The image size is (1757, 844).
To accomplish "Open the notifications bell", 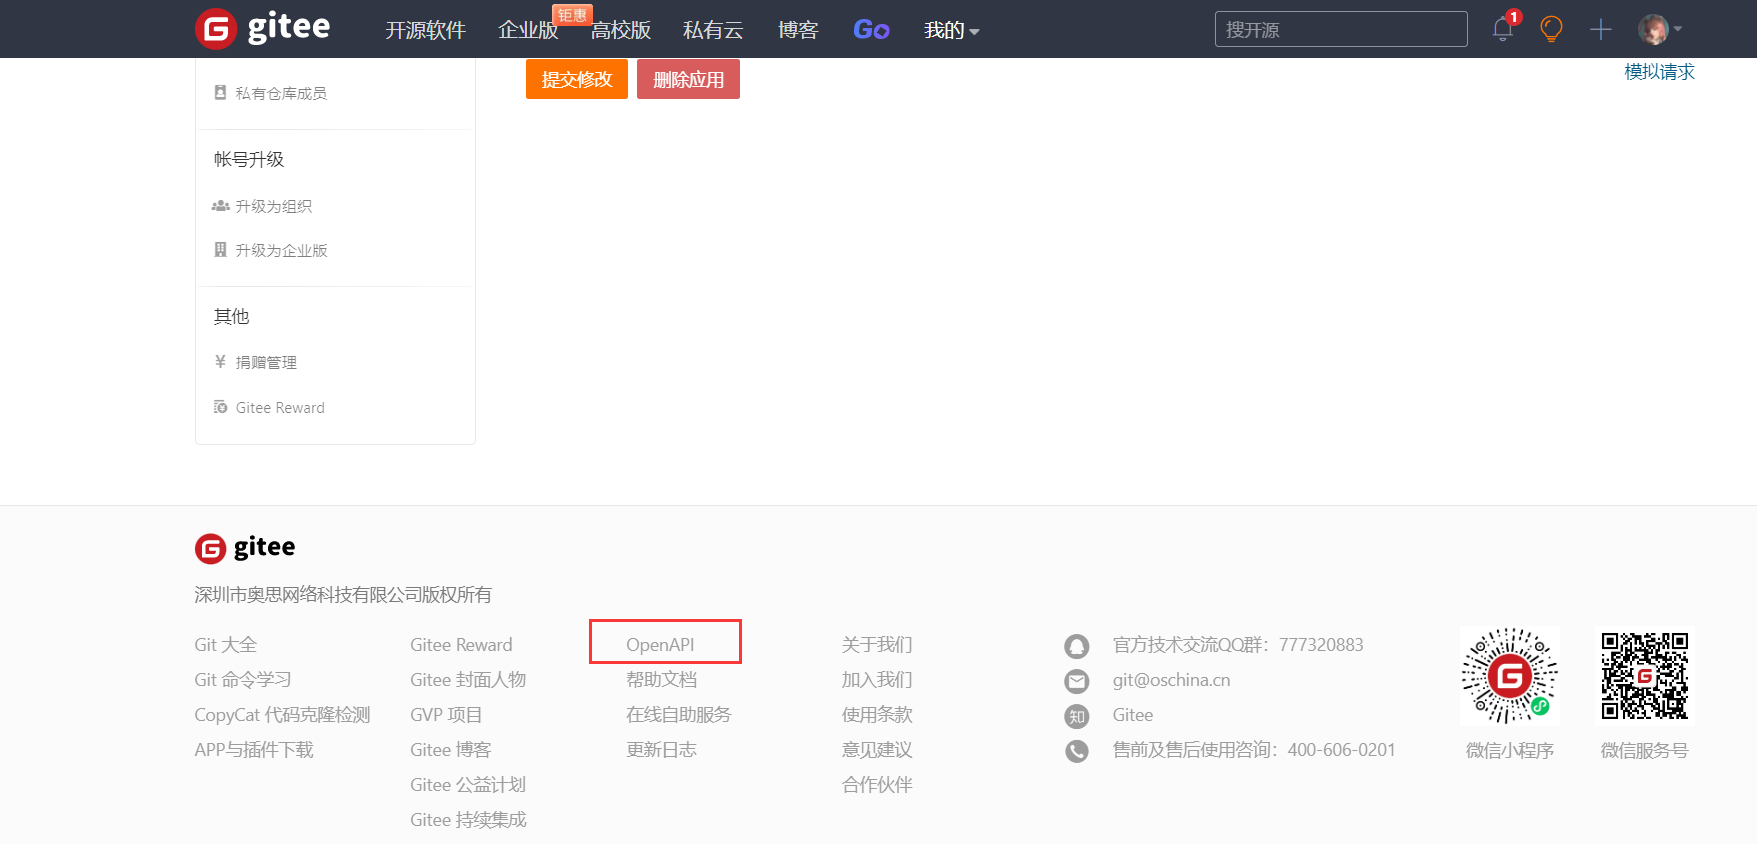I will tap(1503, 29).
